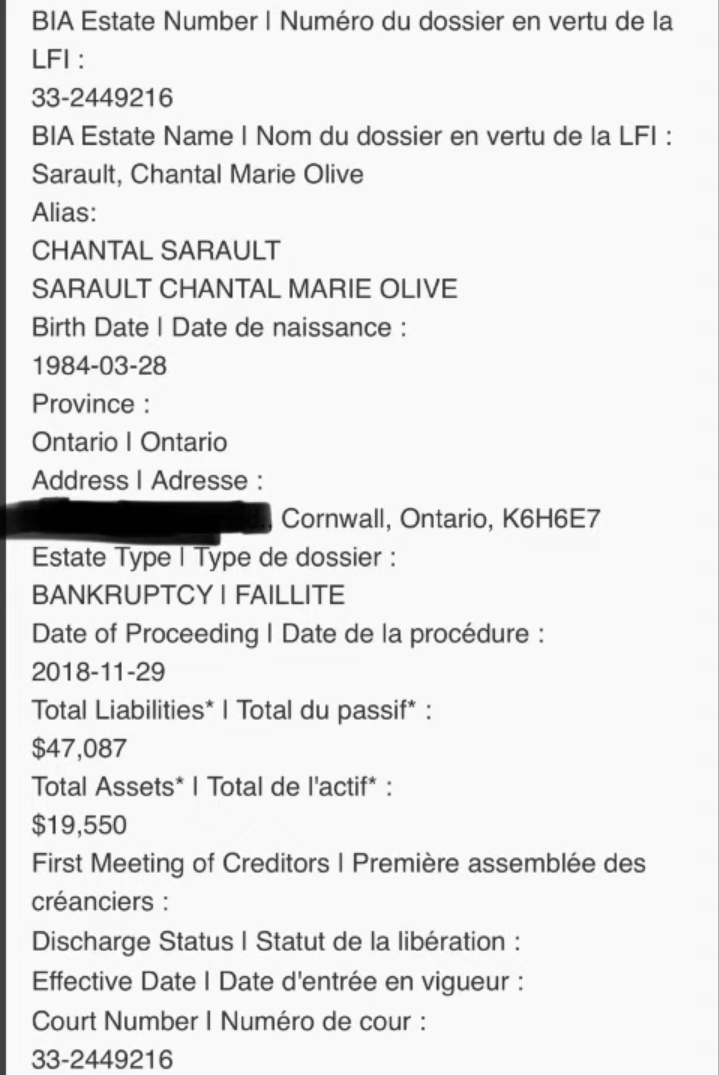This screenshot has height=1075, width=719.
Task: Select the Estate Type label
Action: [214, 557]
